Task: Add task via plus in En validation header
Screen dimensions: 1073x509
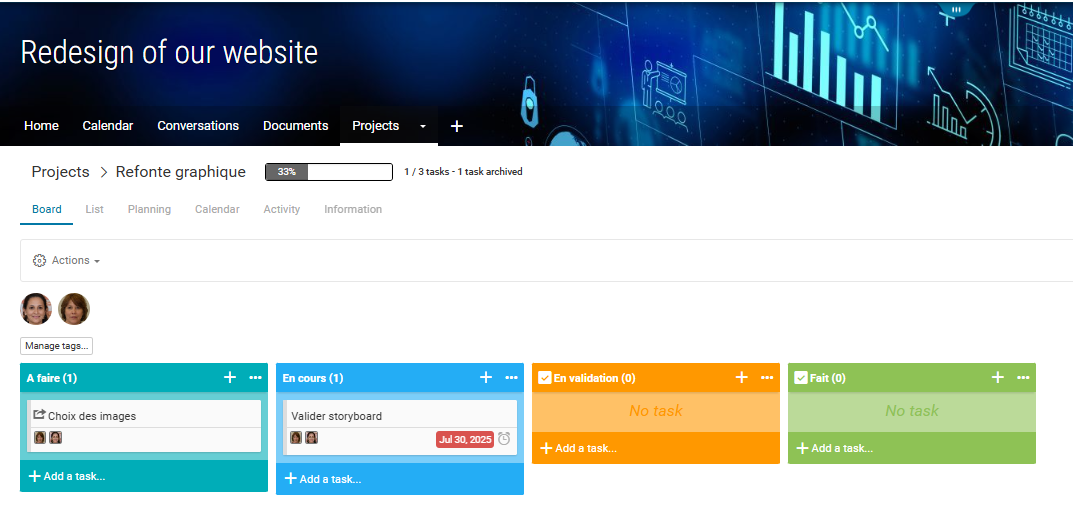Action: 742,377
